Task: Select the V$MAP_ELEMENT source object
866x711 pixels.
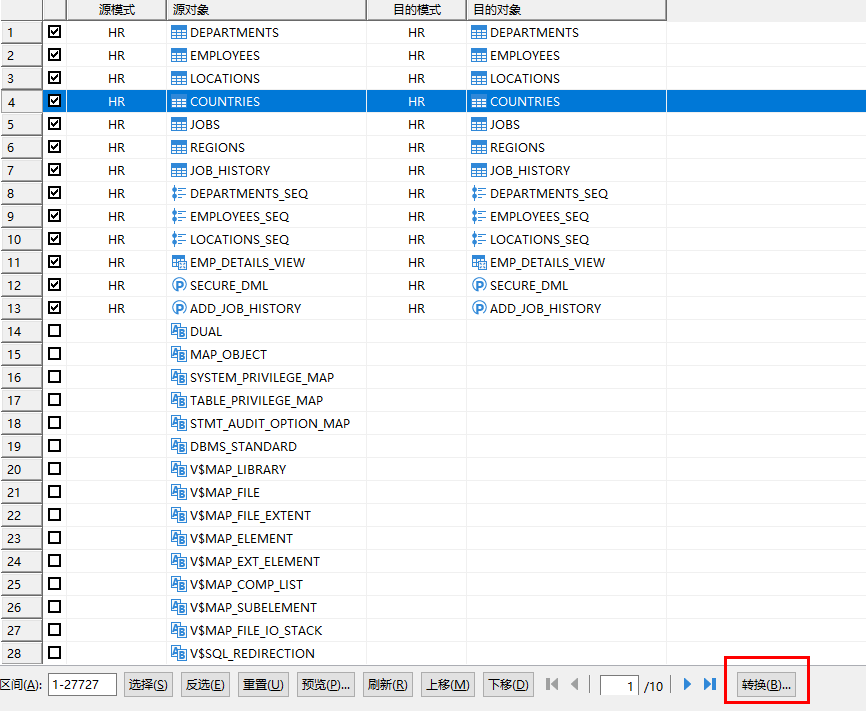Action: pyautogui.click(x=241, y=538)
